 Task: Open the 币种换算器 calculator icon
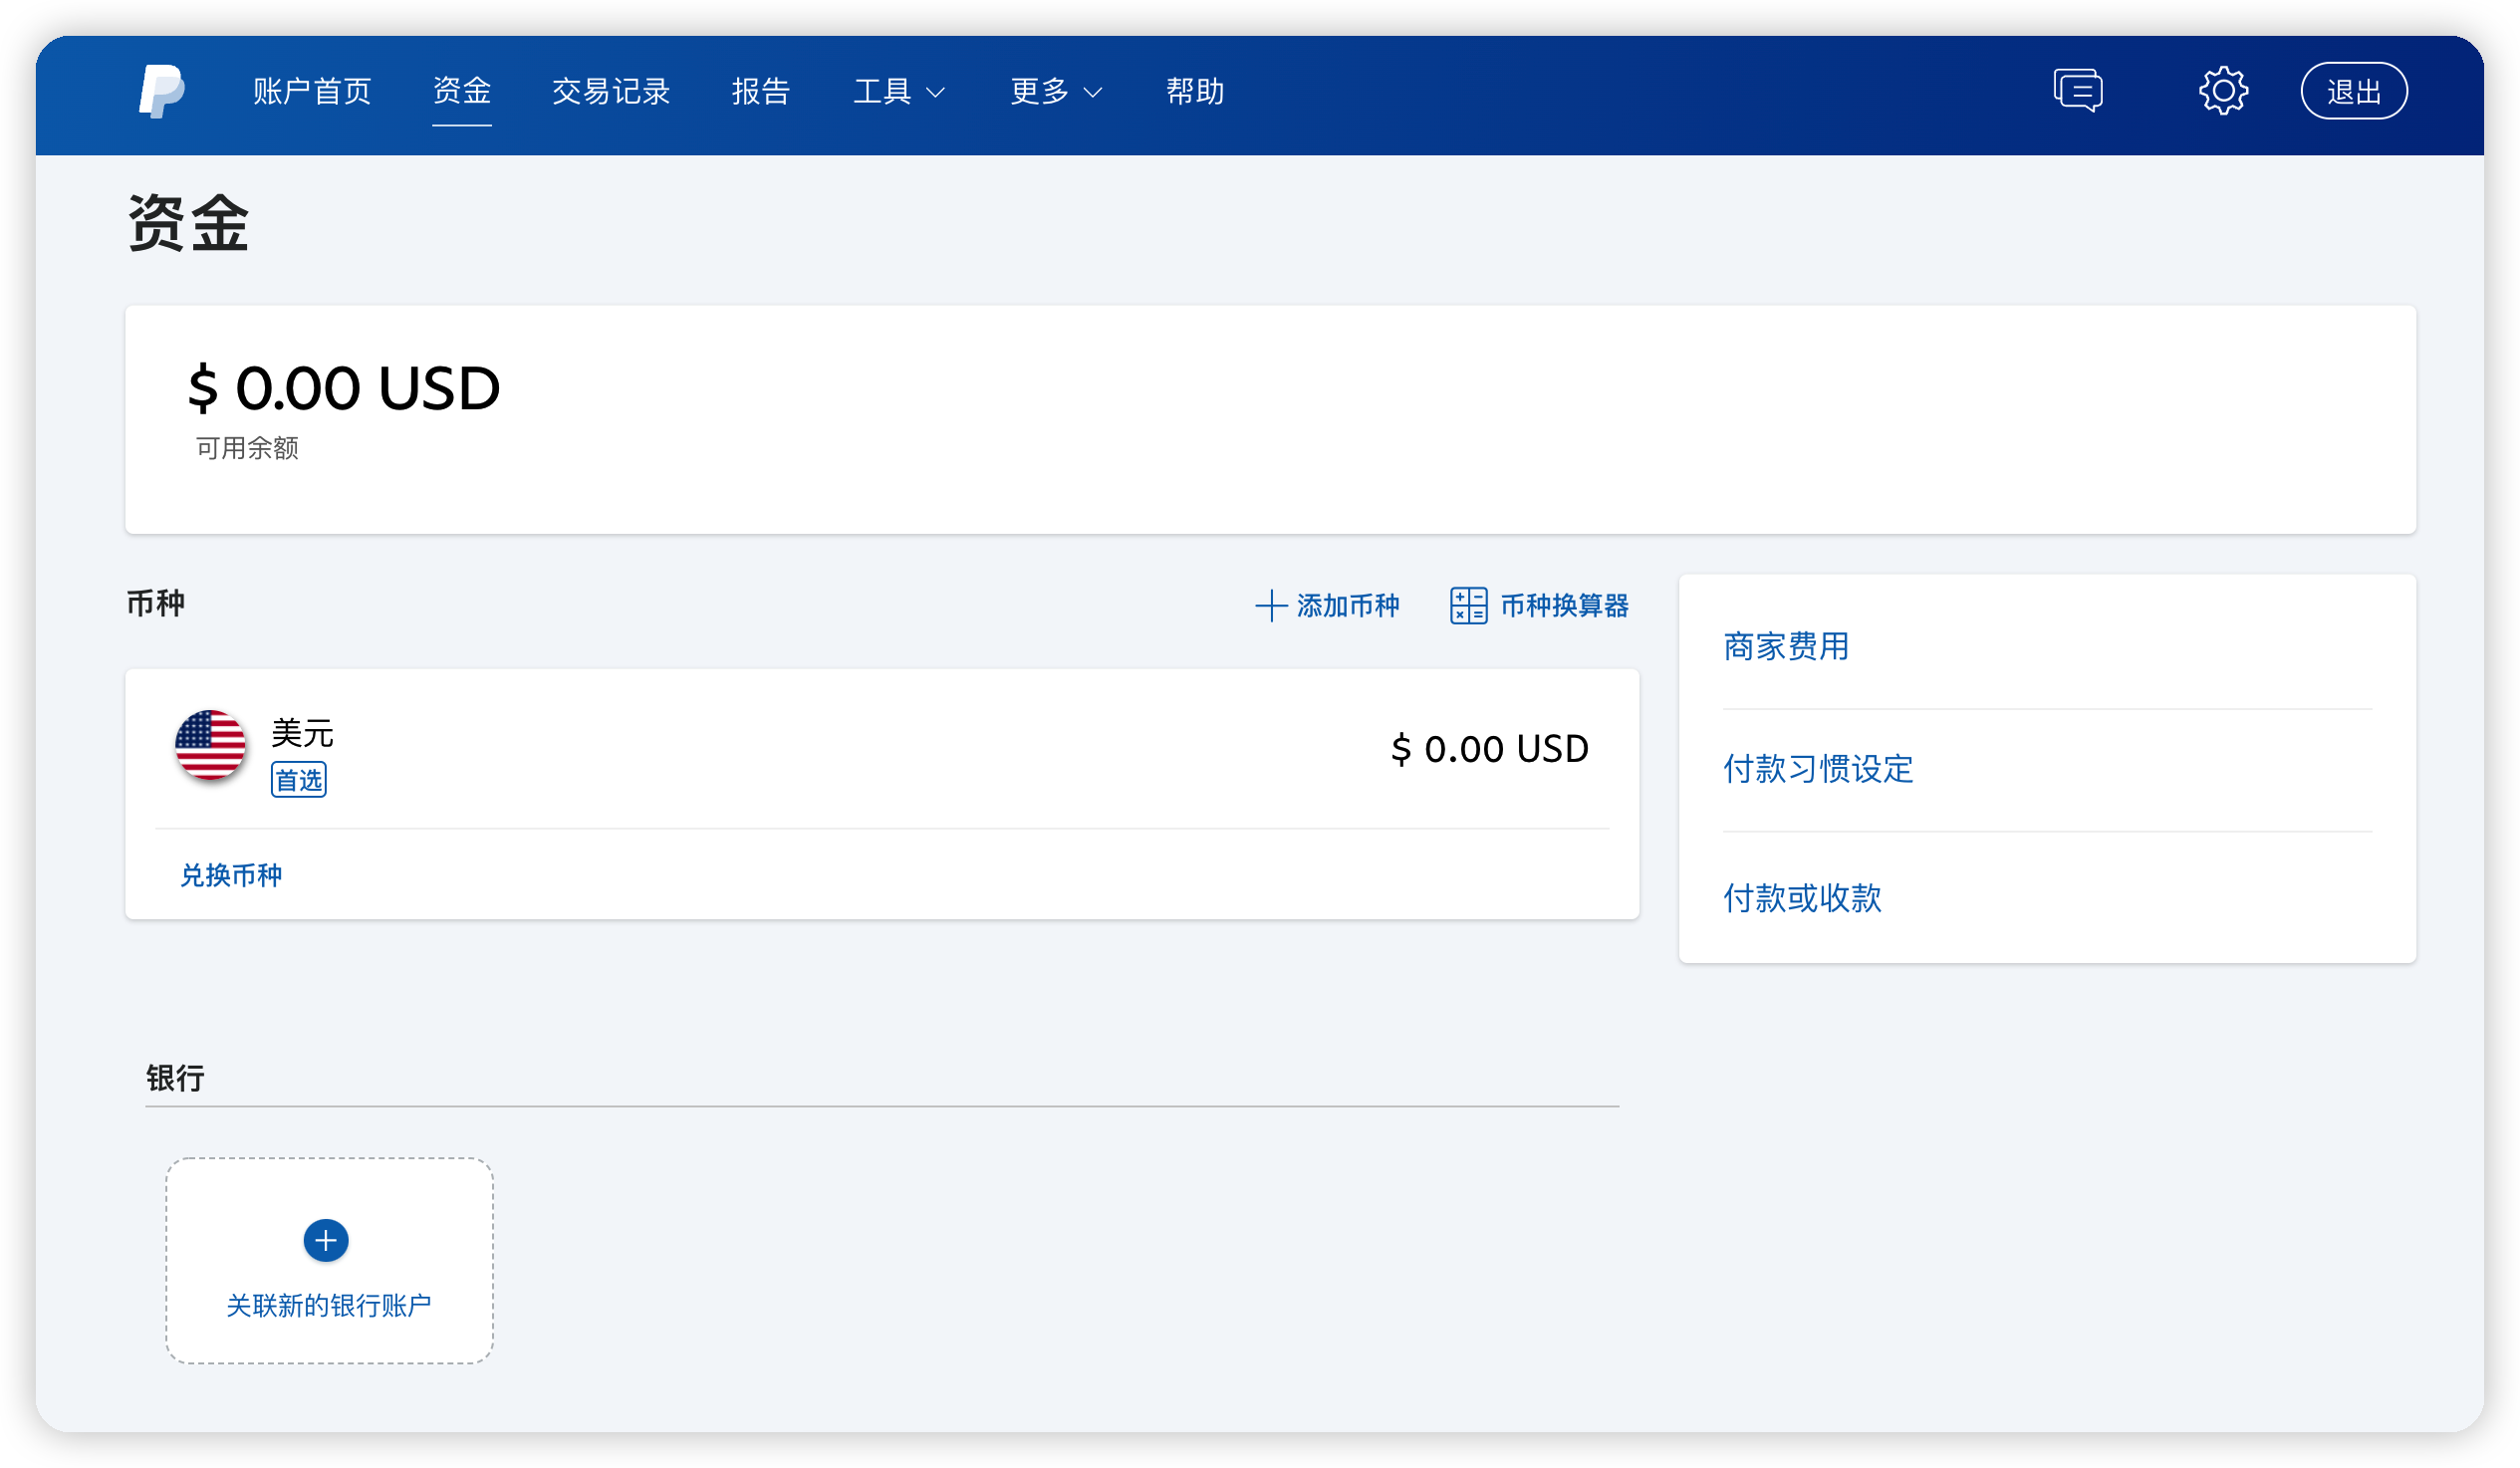(1468, 605)
